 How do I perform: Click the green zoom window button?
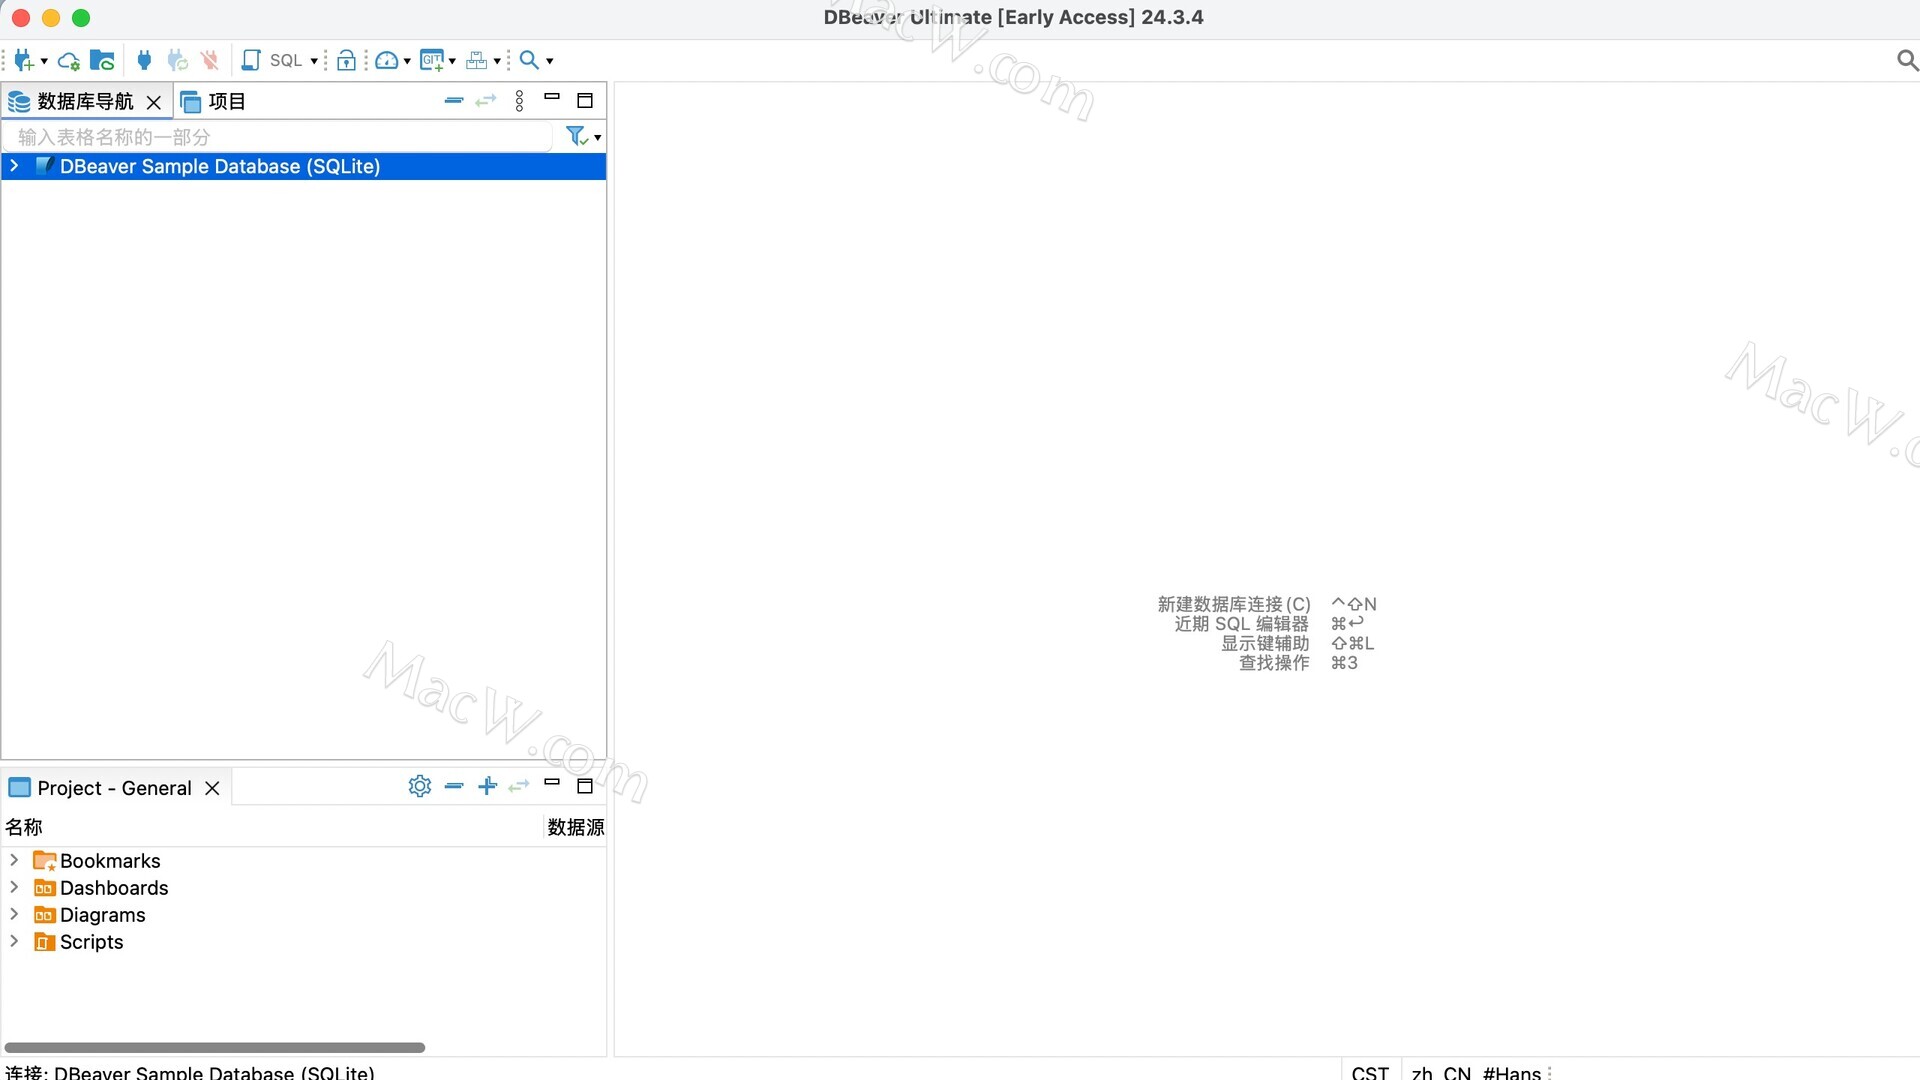point(81,18)
